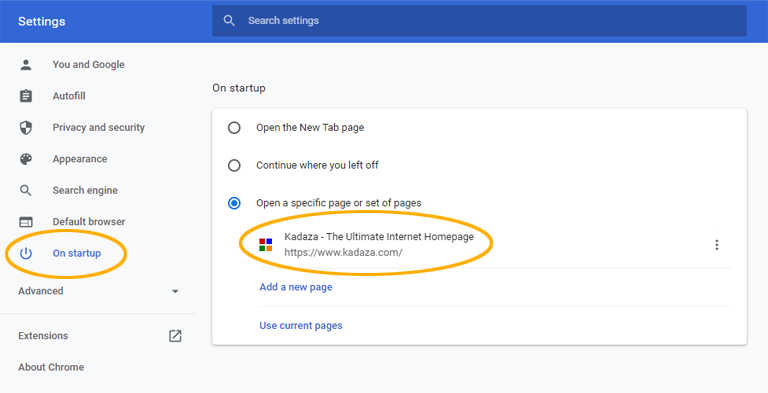Open Extensions page link
The image size is (768, 393).
click(43, 336)
